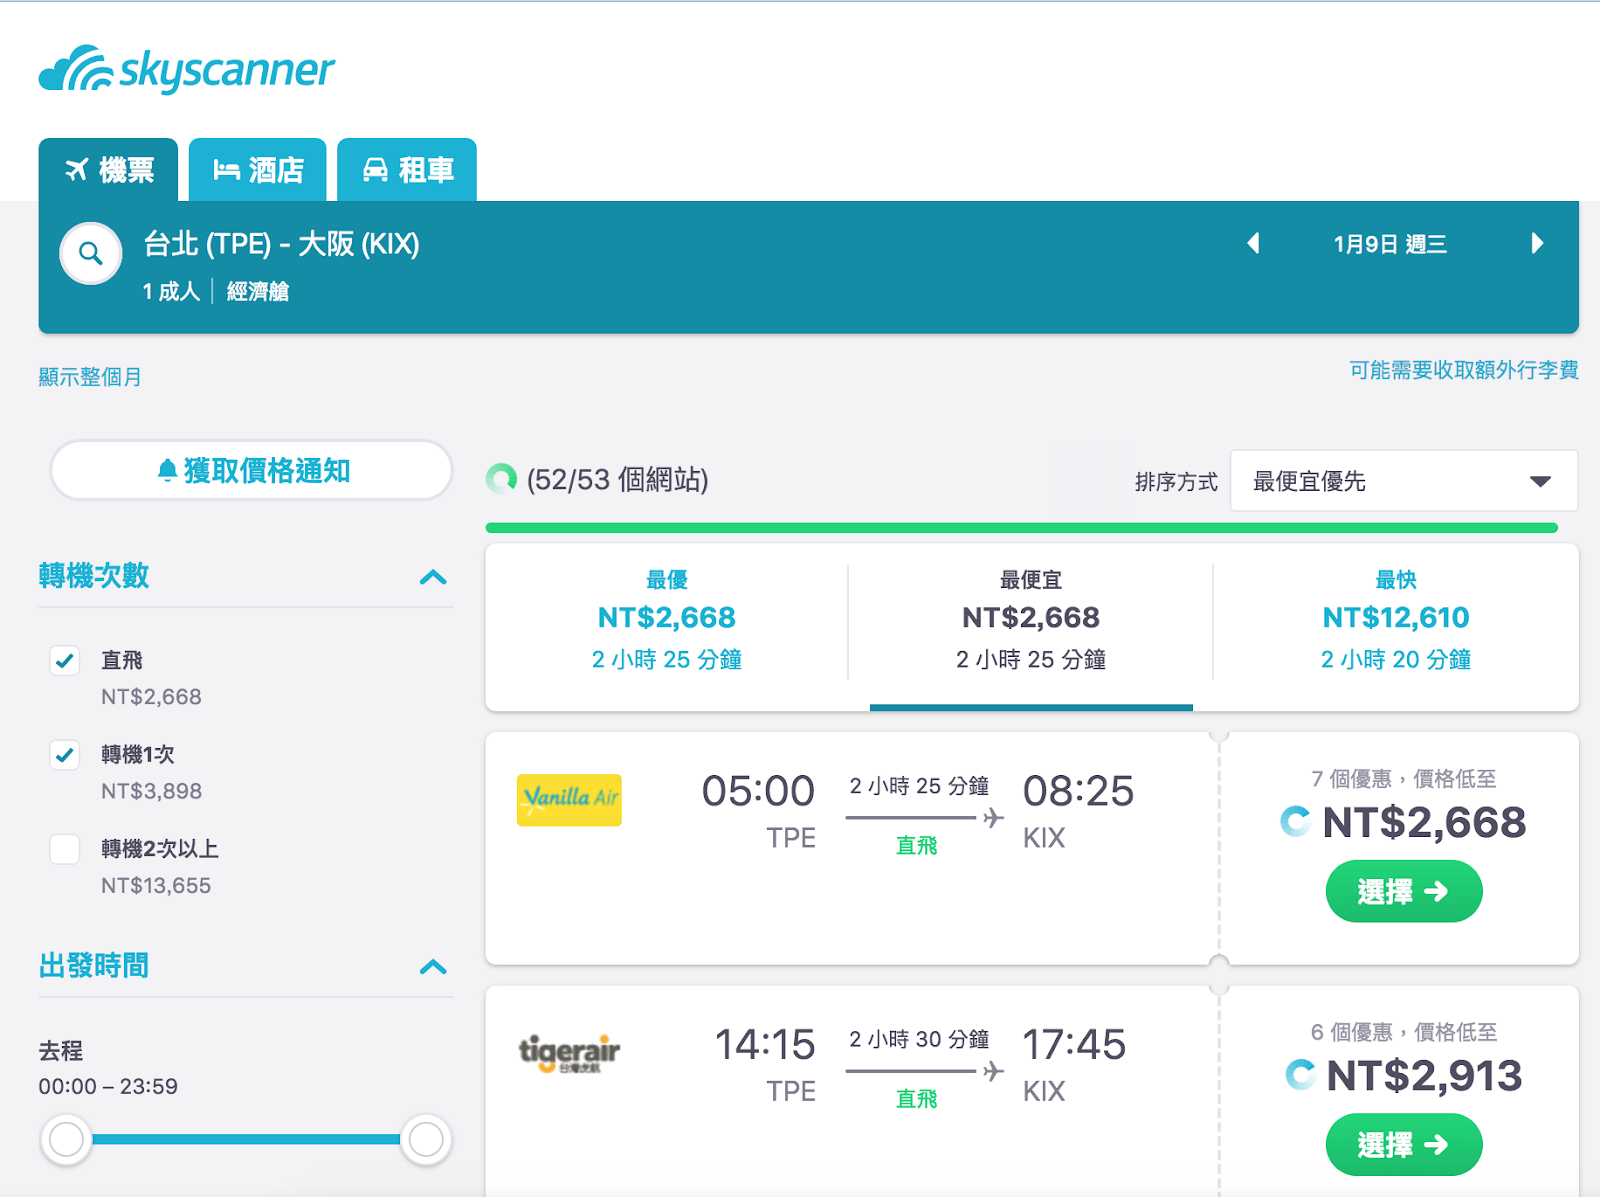Screen dimensions: 1600x1197
Task: Switch to the 酒店 hotels tab
Action: [x=258, y=170]
